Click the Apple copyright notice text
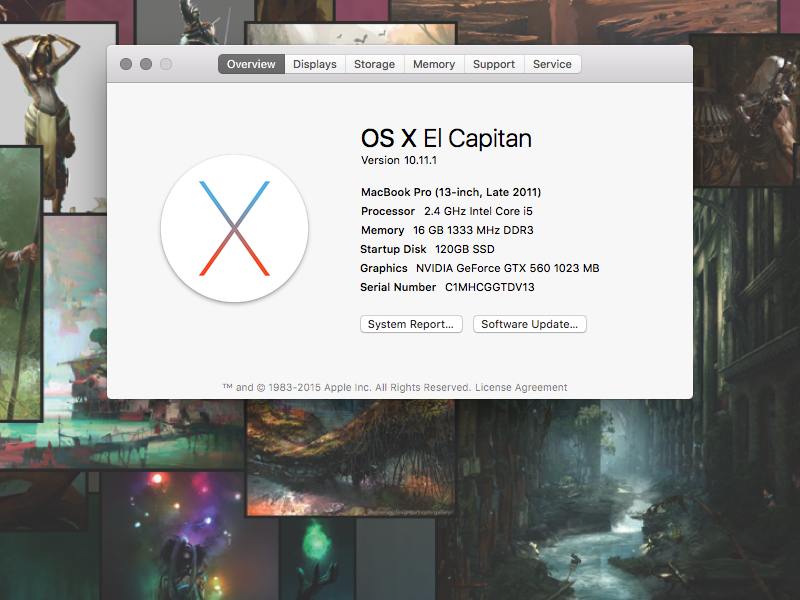Viewport: 800px width, 600px height. pos(346,387)
